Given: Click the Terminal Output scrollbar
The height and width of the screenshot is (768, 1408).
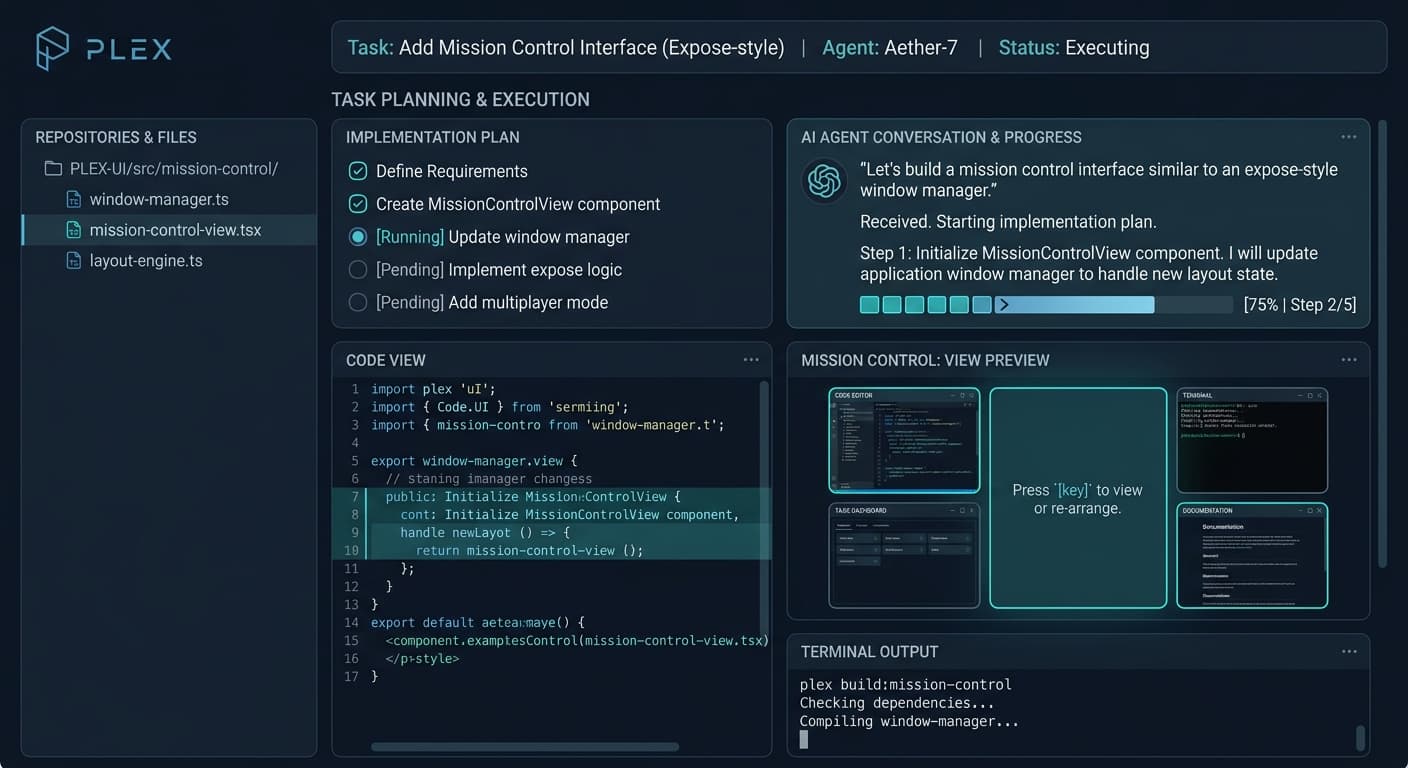Looking at the screenshot, I should point(1360,738).
